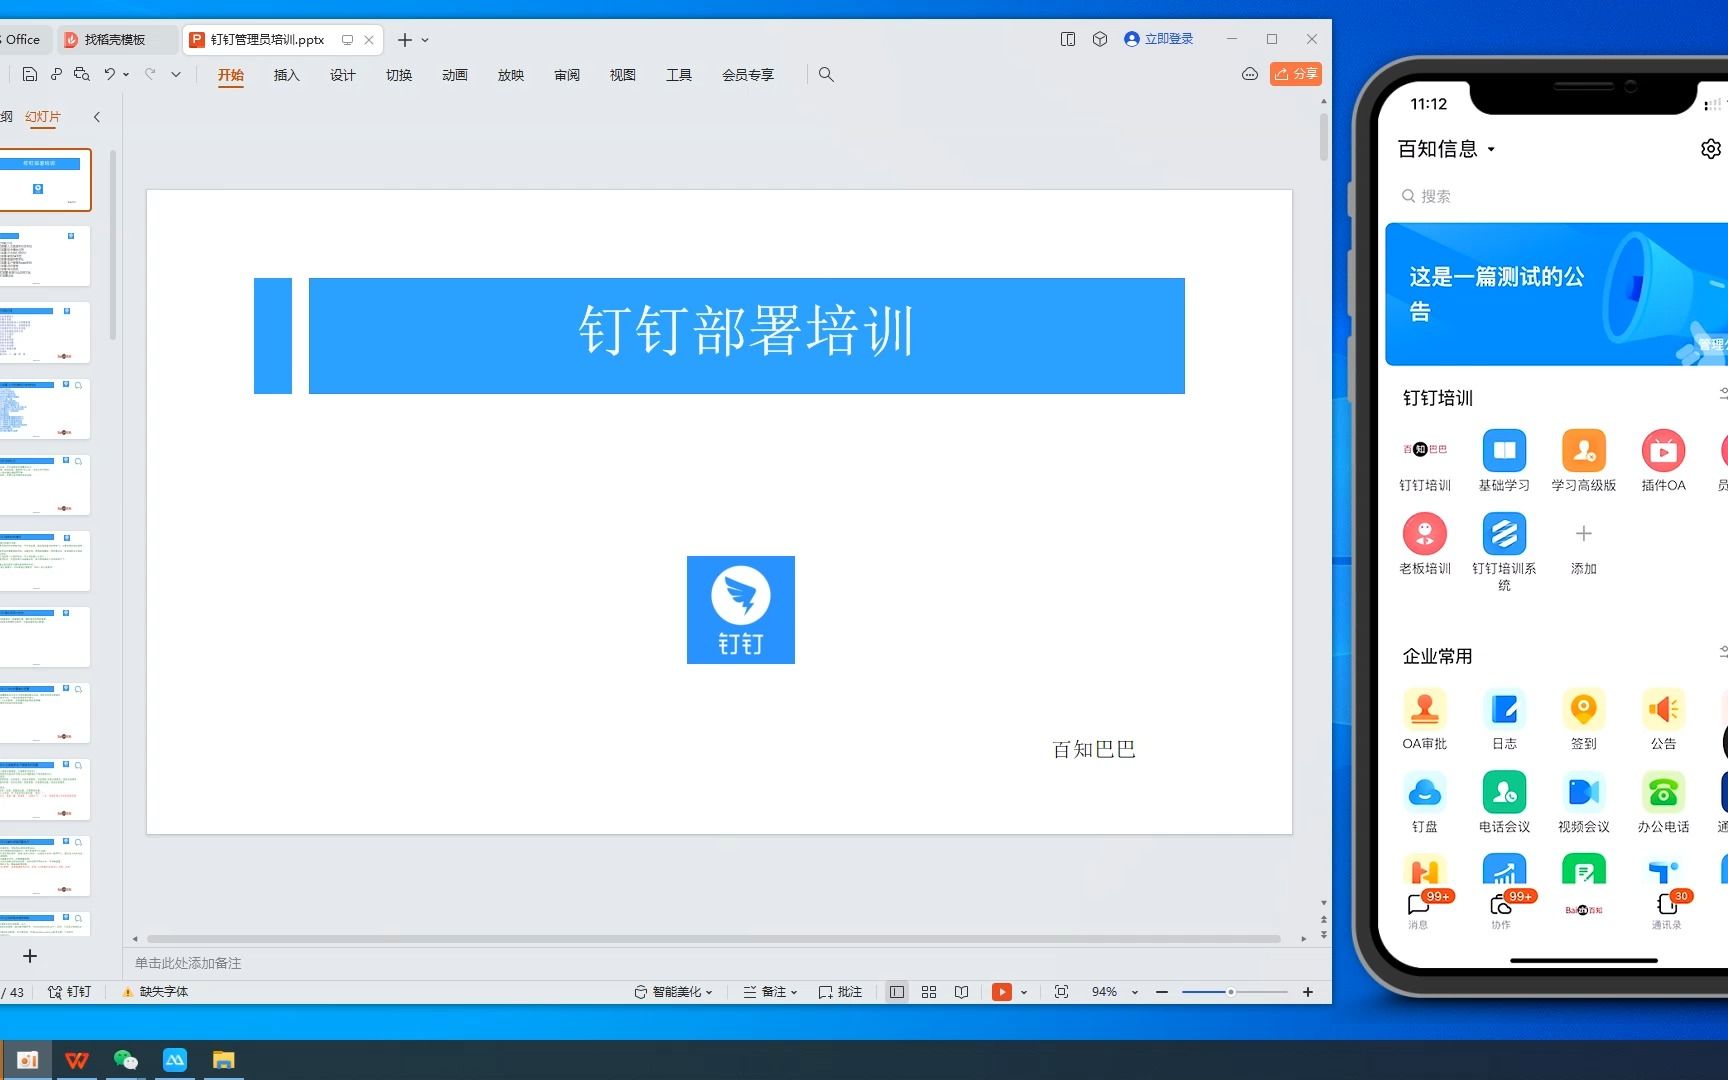
Task: Click the save icon in quick toolbar
Action: pos(30,74)
